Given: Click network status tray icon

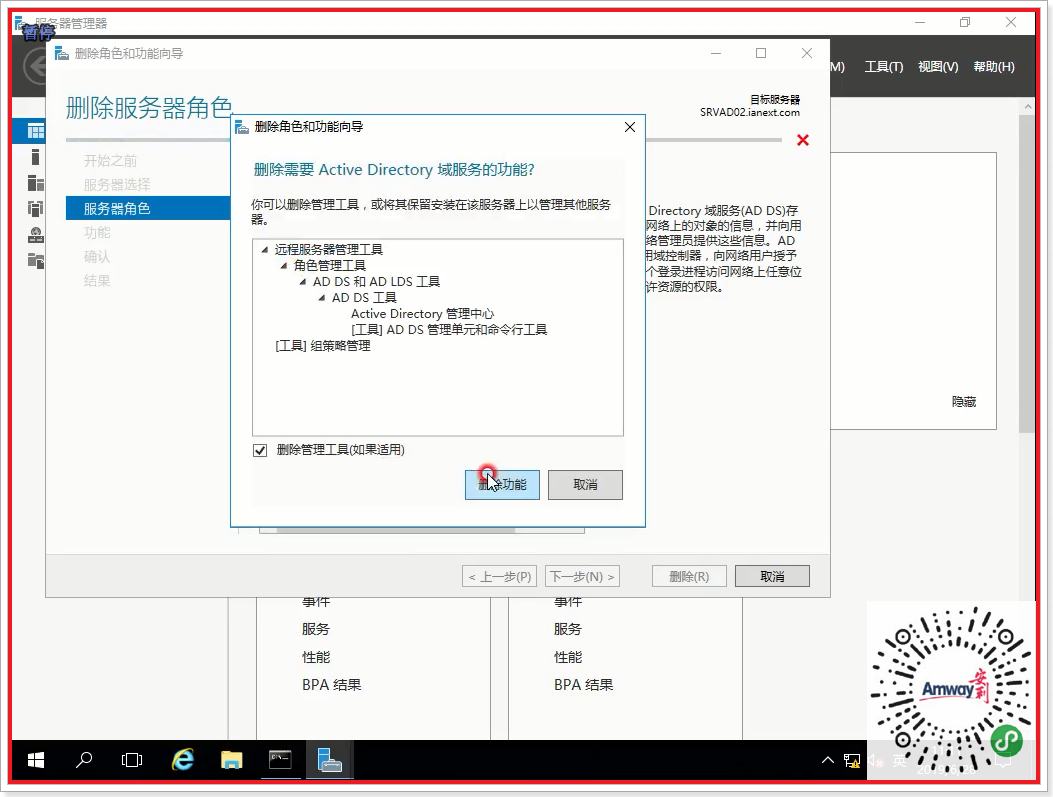Looking at the screenshot, I should (x=852, y=761).
